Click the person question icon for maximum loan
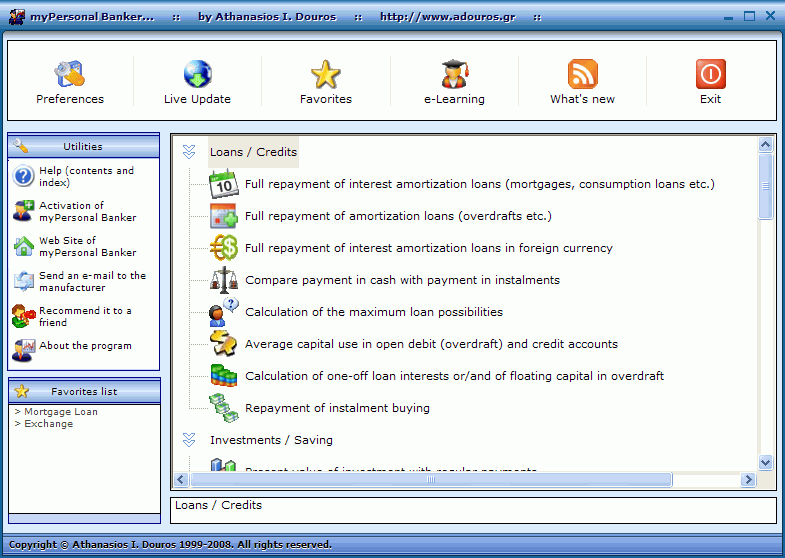Viewport: 785px width, 558px height. 223,312
